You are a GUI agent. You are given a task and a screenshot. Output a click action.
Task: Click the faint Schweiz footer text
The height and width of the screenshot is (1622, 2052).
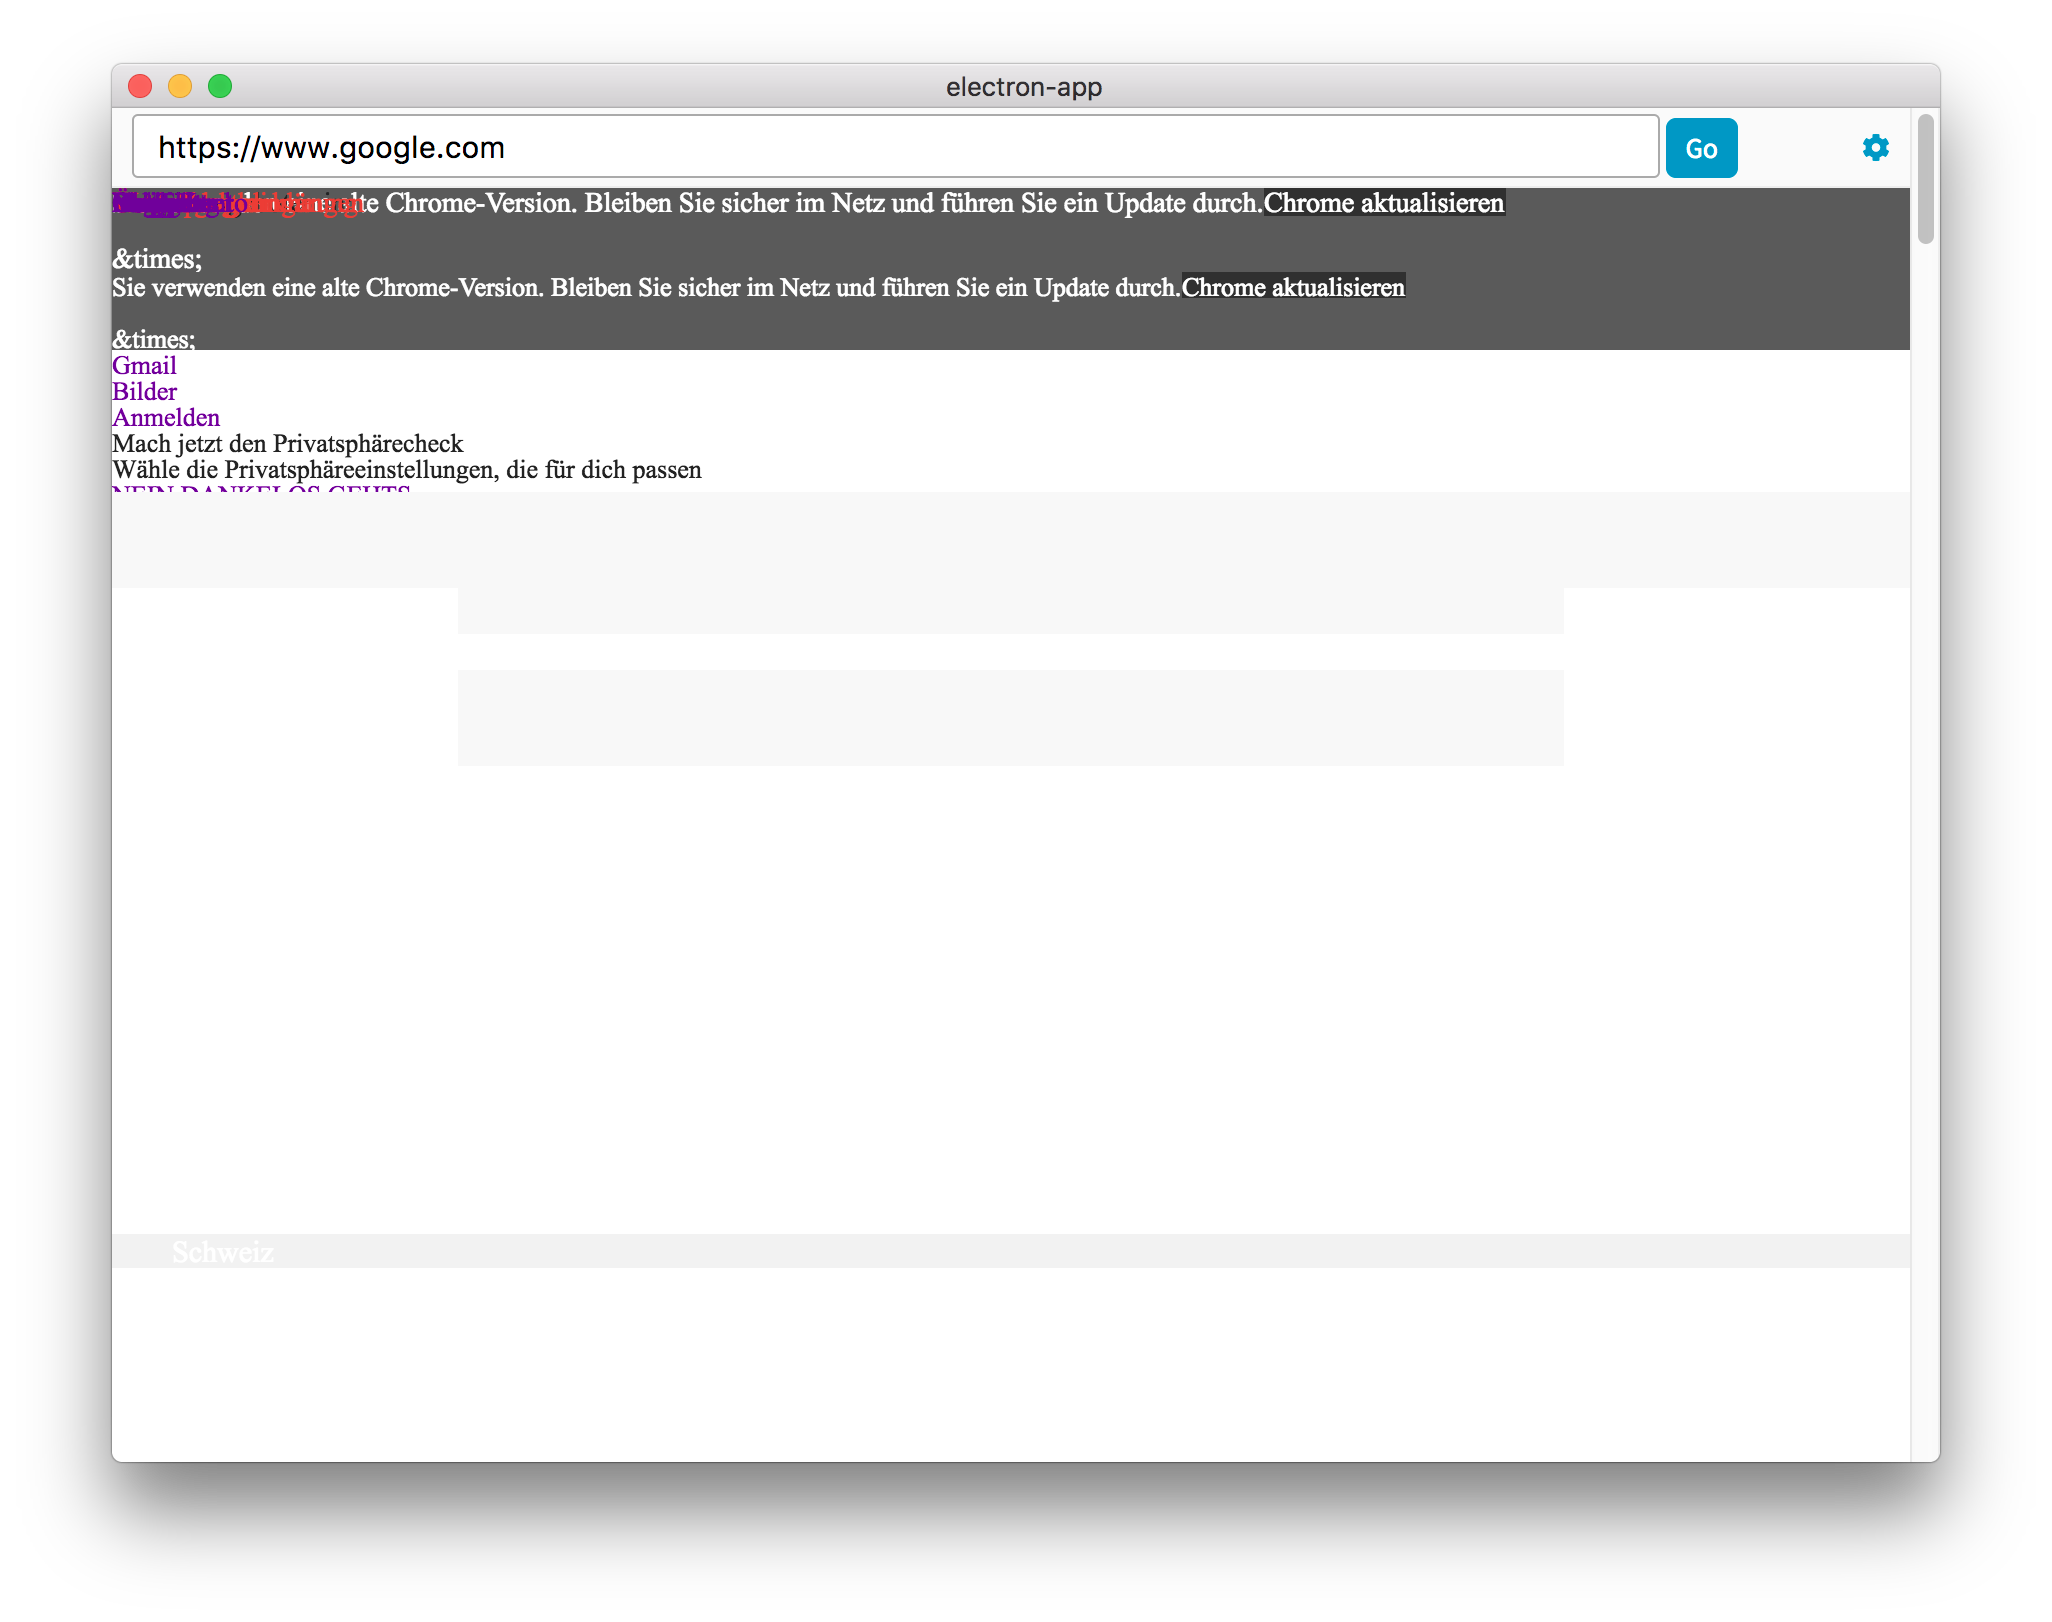(x=222, y=1252)
